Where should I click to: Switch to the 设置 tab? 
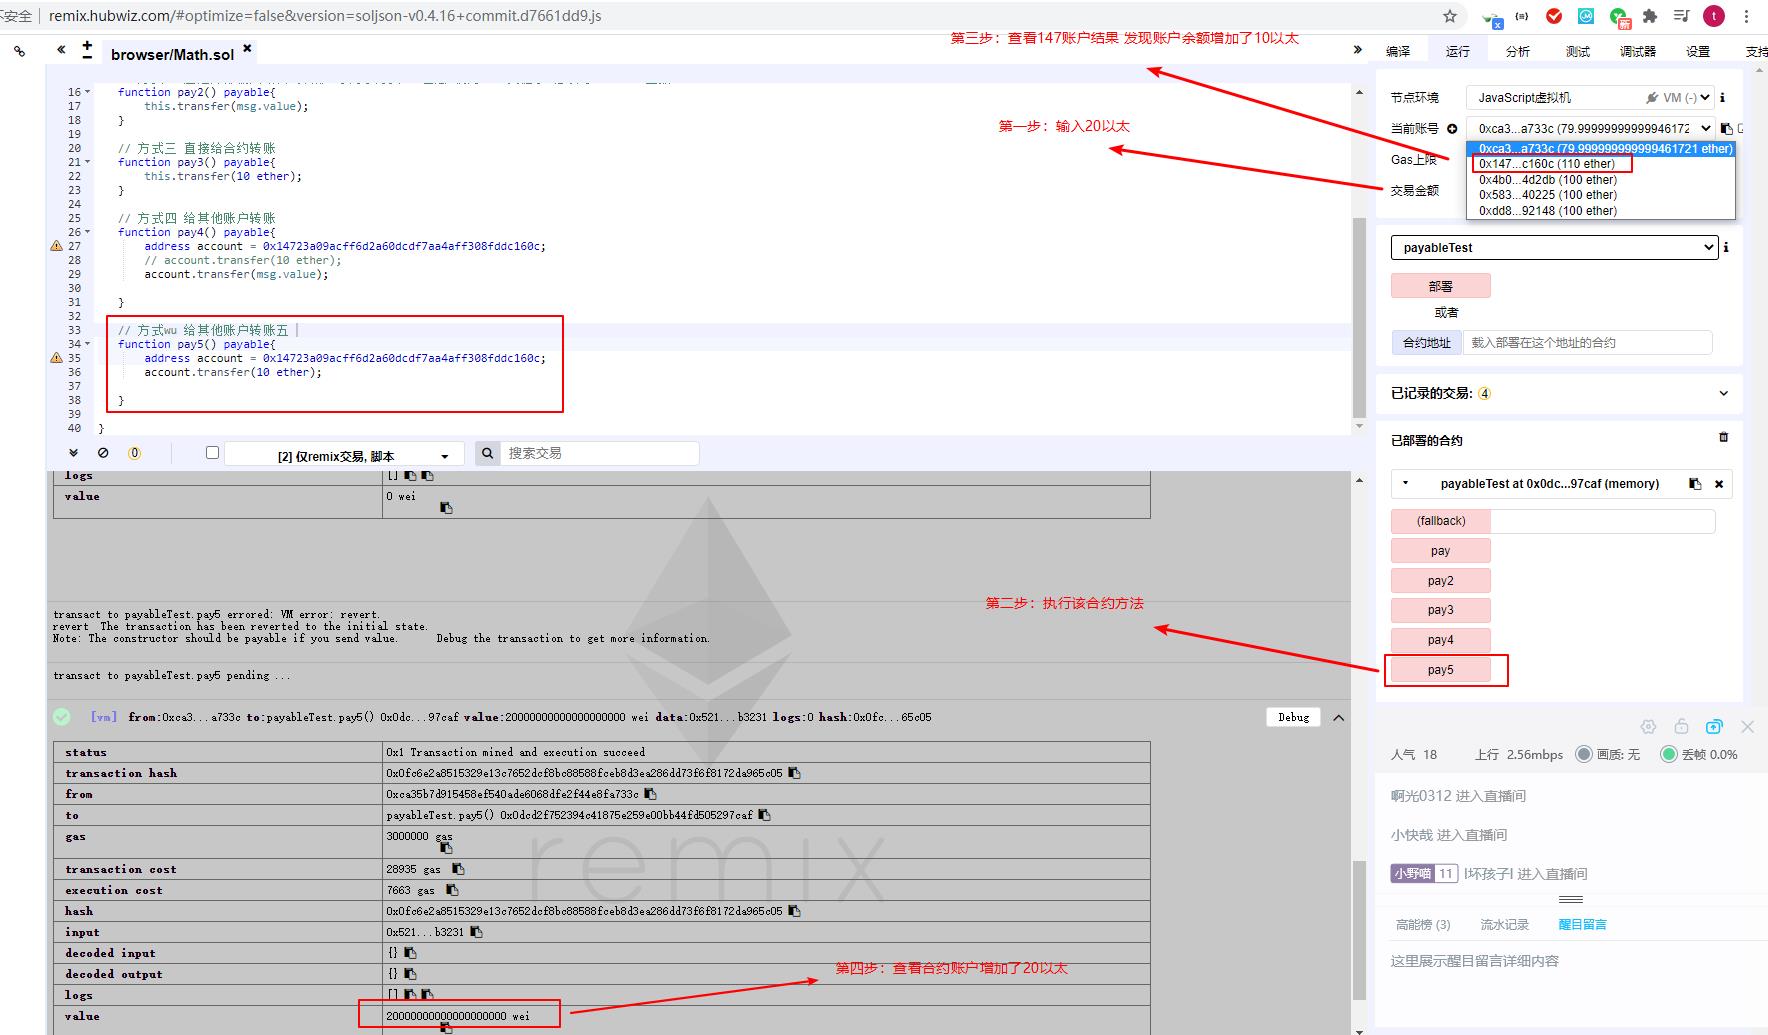[1698, 51]
